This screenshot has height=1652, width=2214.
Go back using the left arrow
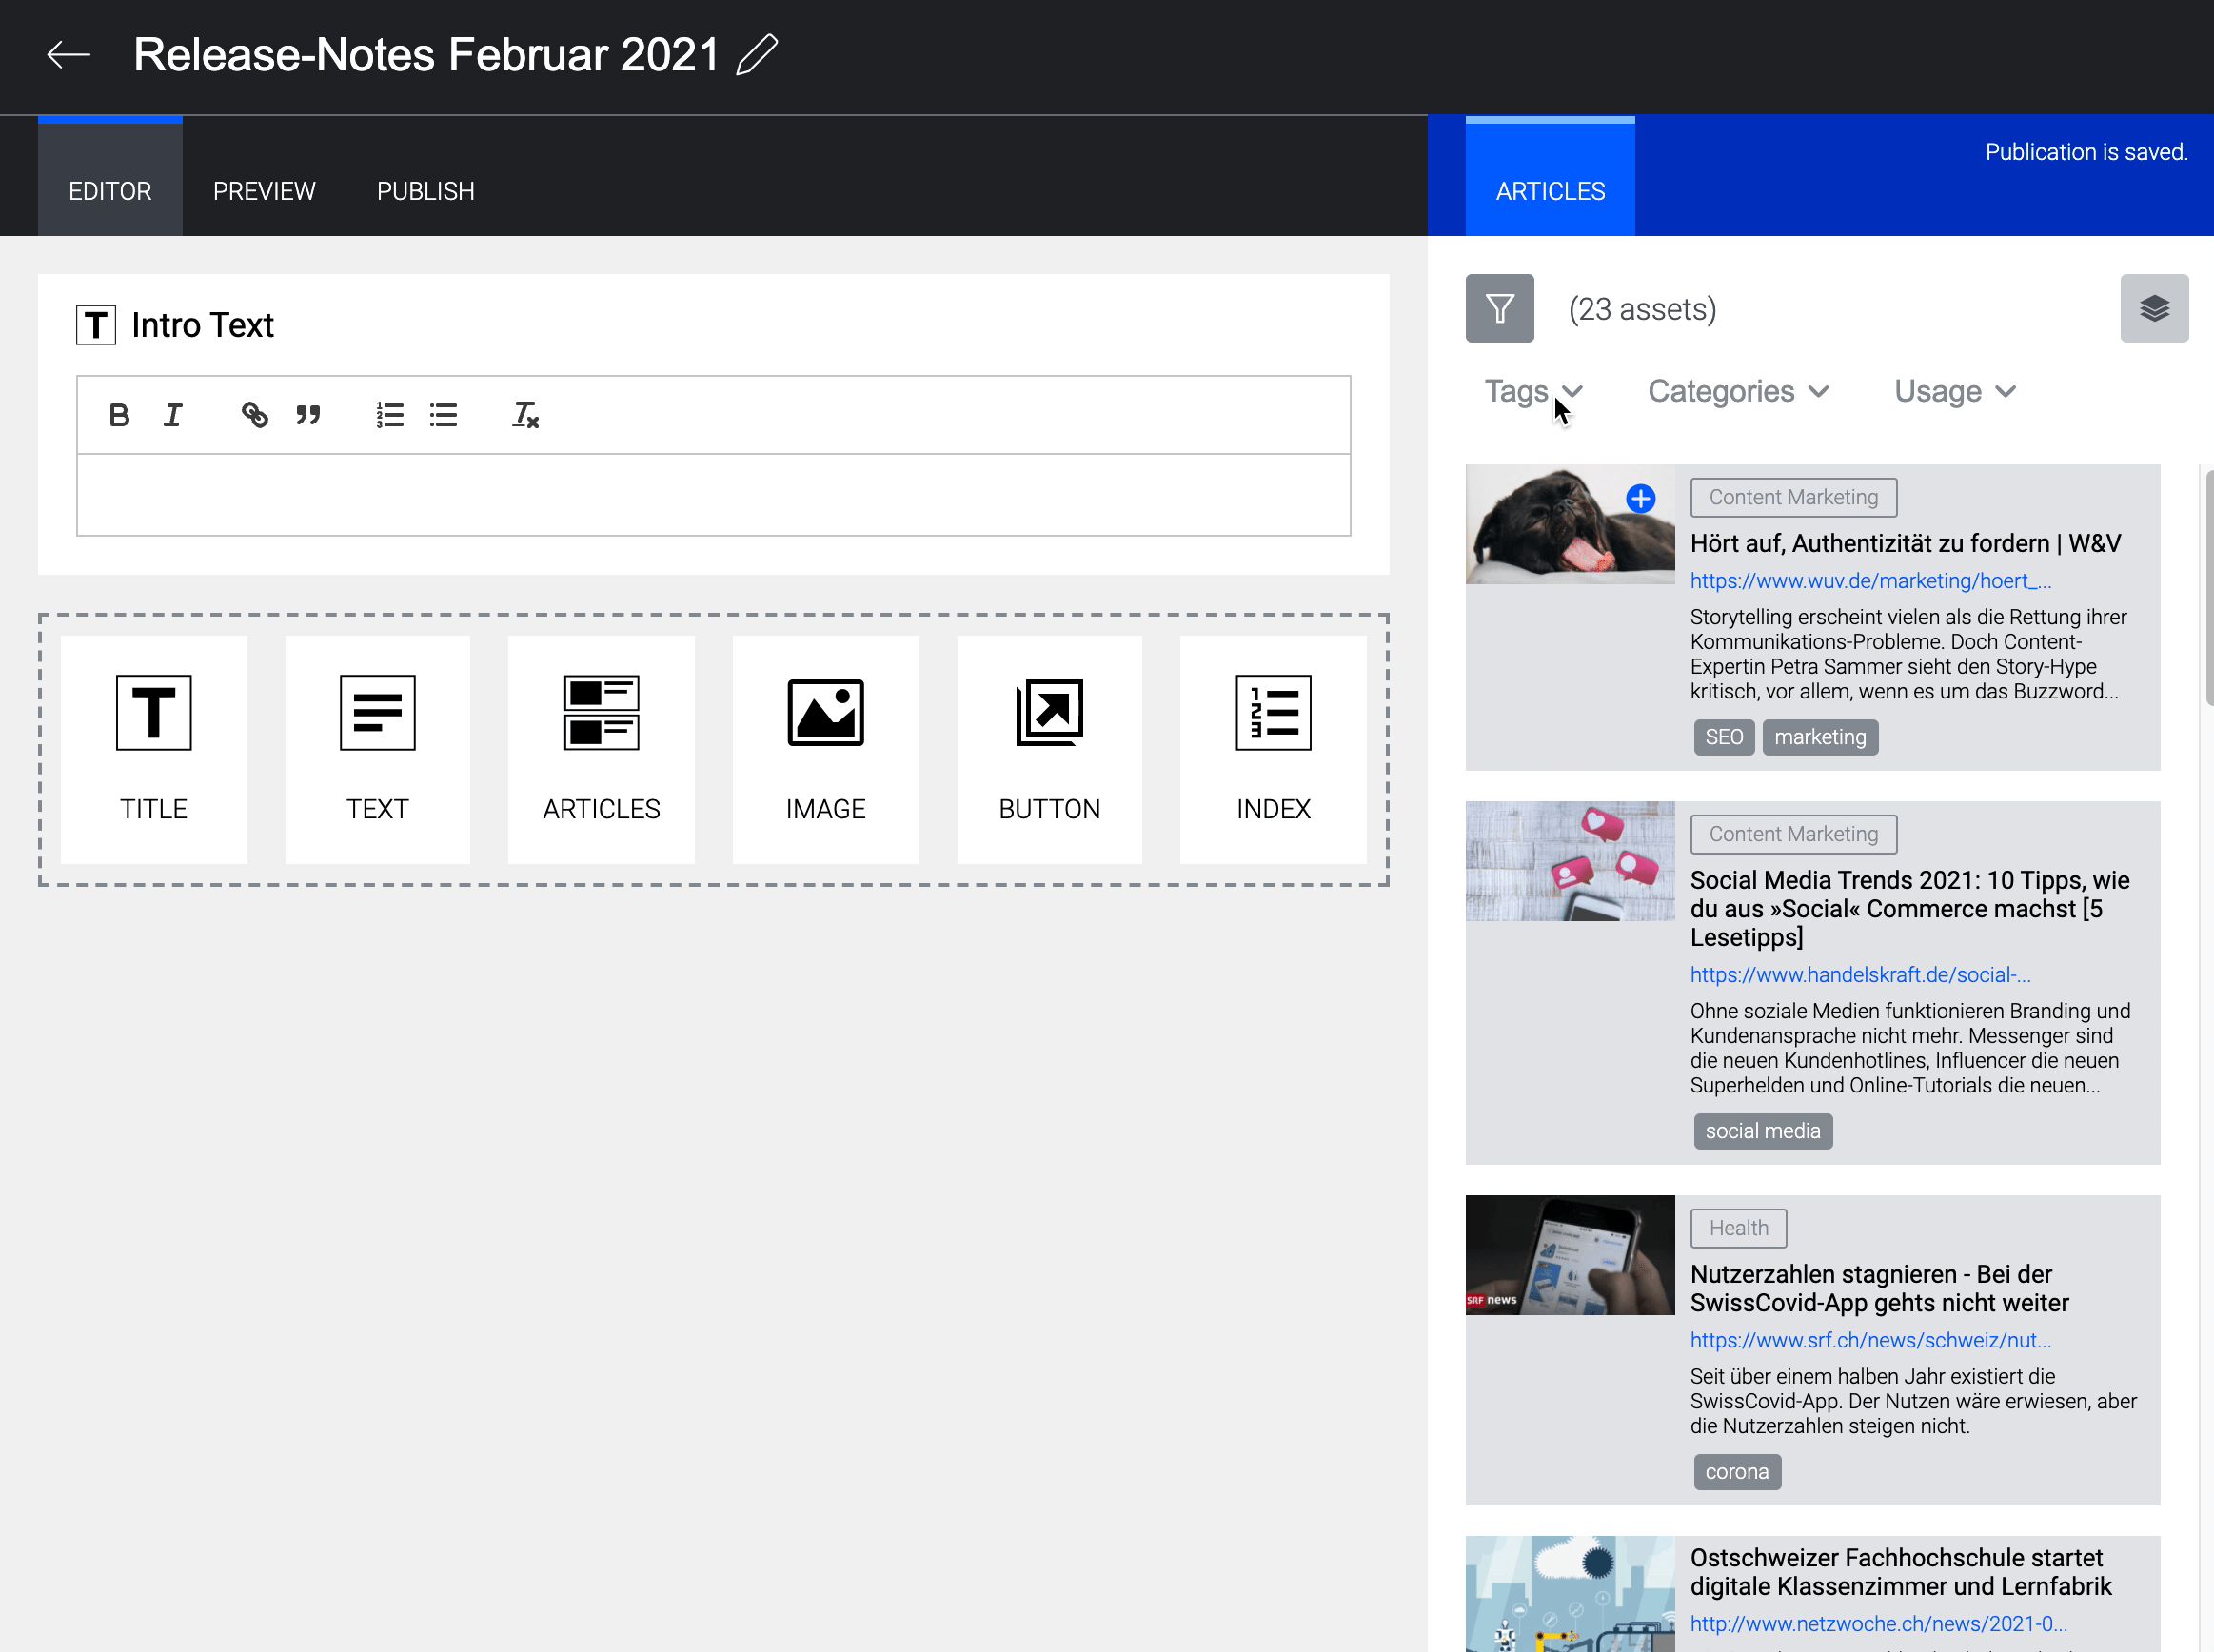69,54
